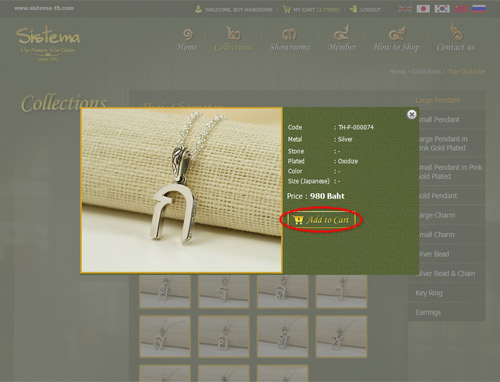
Task: Choose the Chinese flag language icon
Action: coord(461,9)
